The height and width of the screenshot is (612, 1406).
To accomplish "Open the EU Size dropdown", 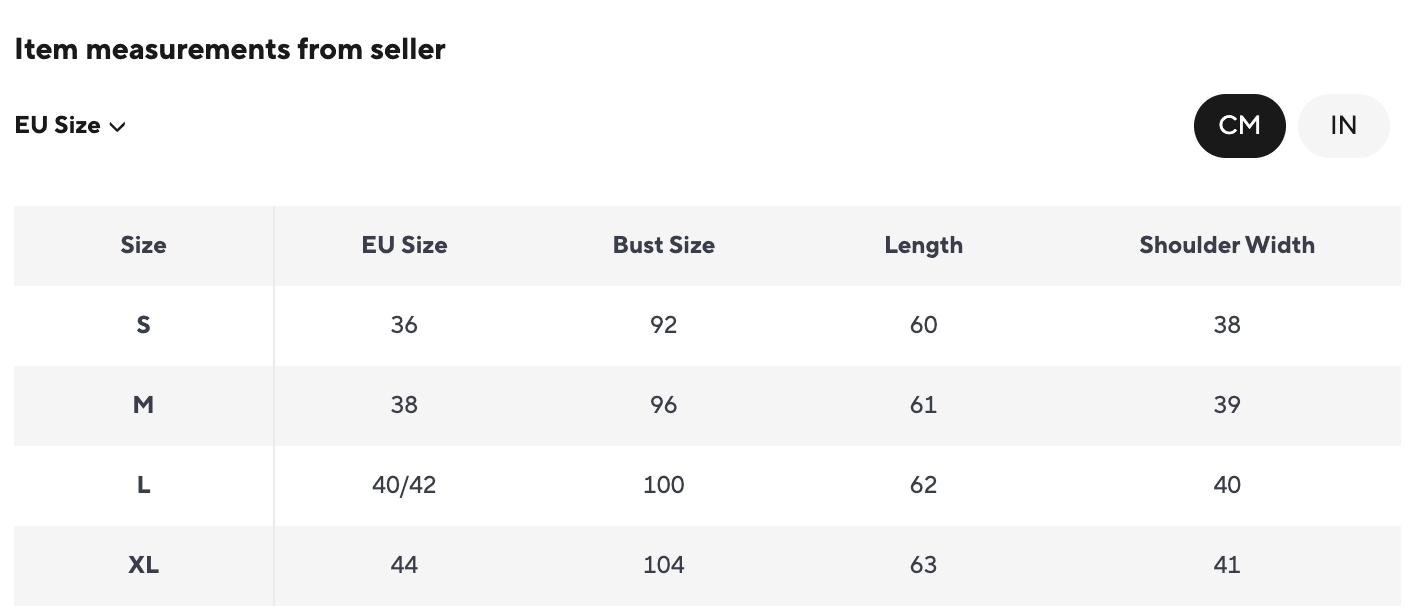I will click(x=69, y=126).
